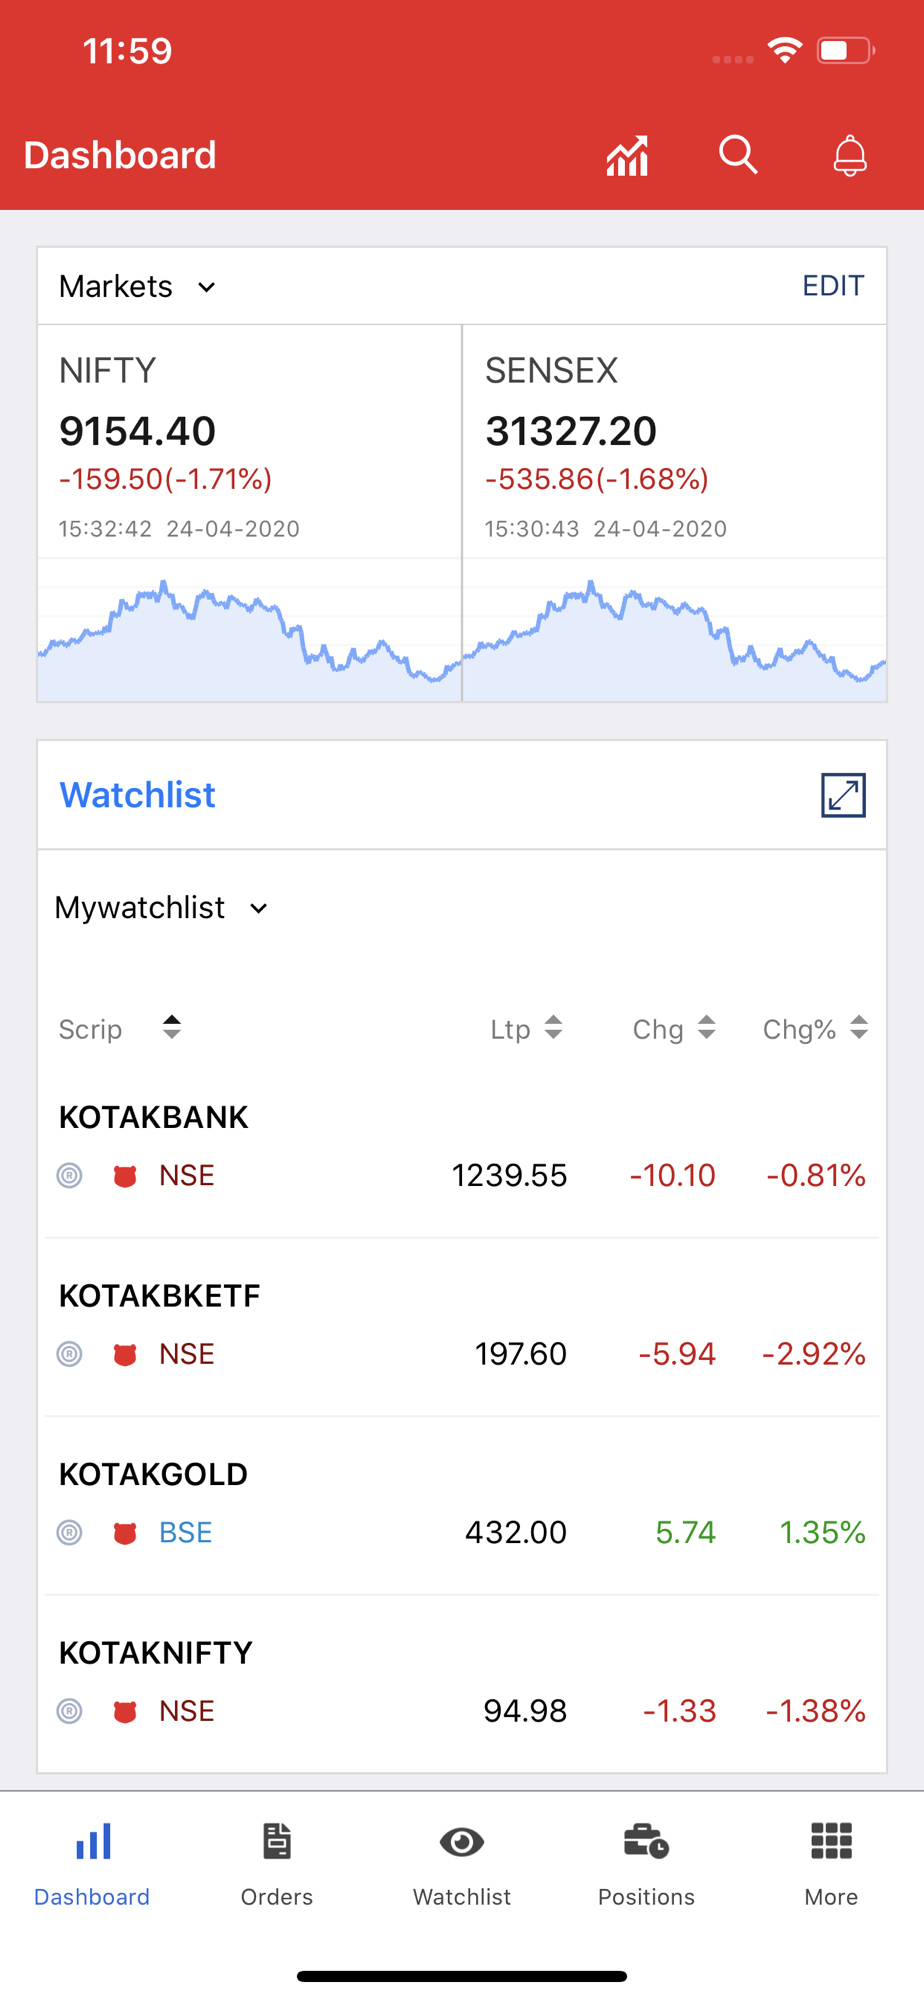Image resolution: width=924 pixels, height=2000 pixels.
Task: Open the Markets dropdown
Action: (137, 286)
